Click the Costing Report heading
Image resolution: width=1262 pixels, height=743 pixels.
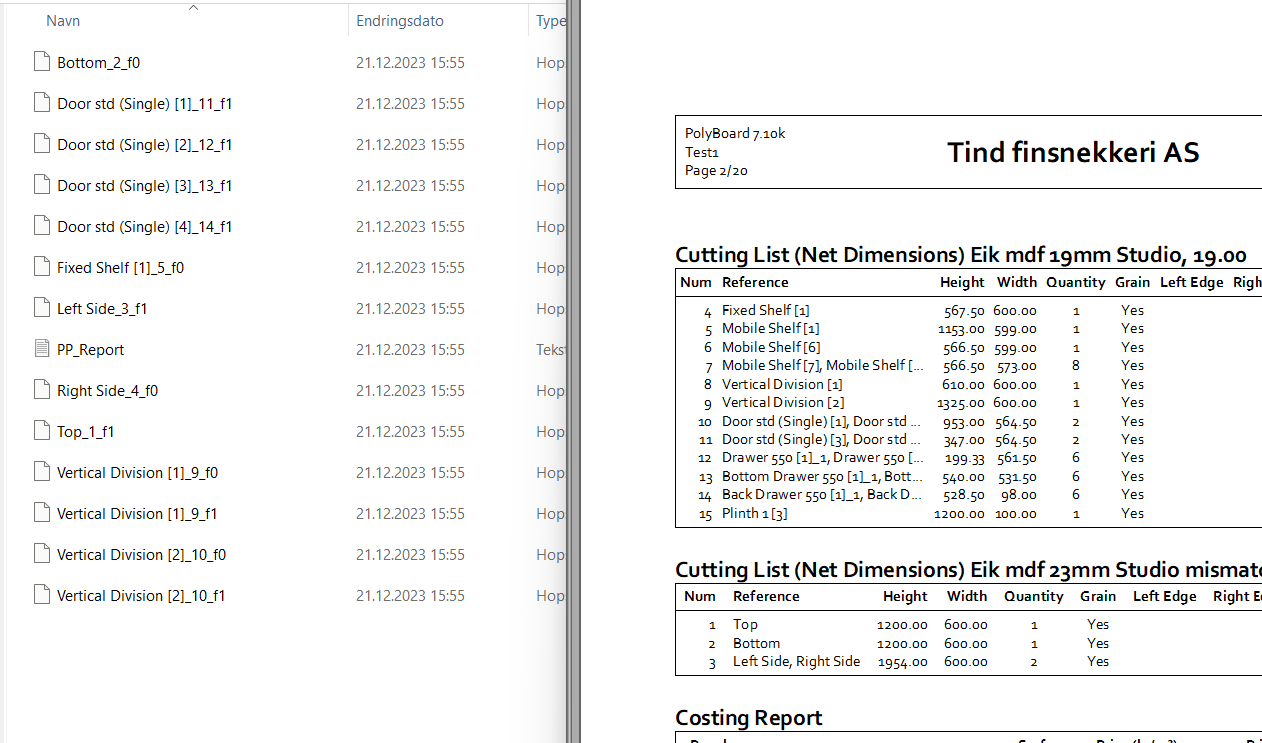749,718
